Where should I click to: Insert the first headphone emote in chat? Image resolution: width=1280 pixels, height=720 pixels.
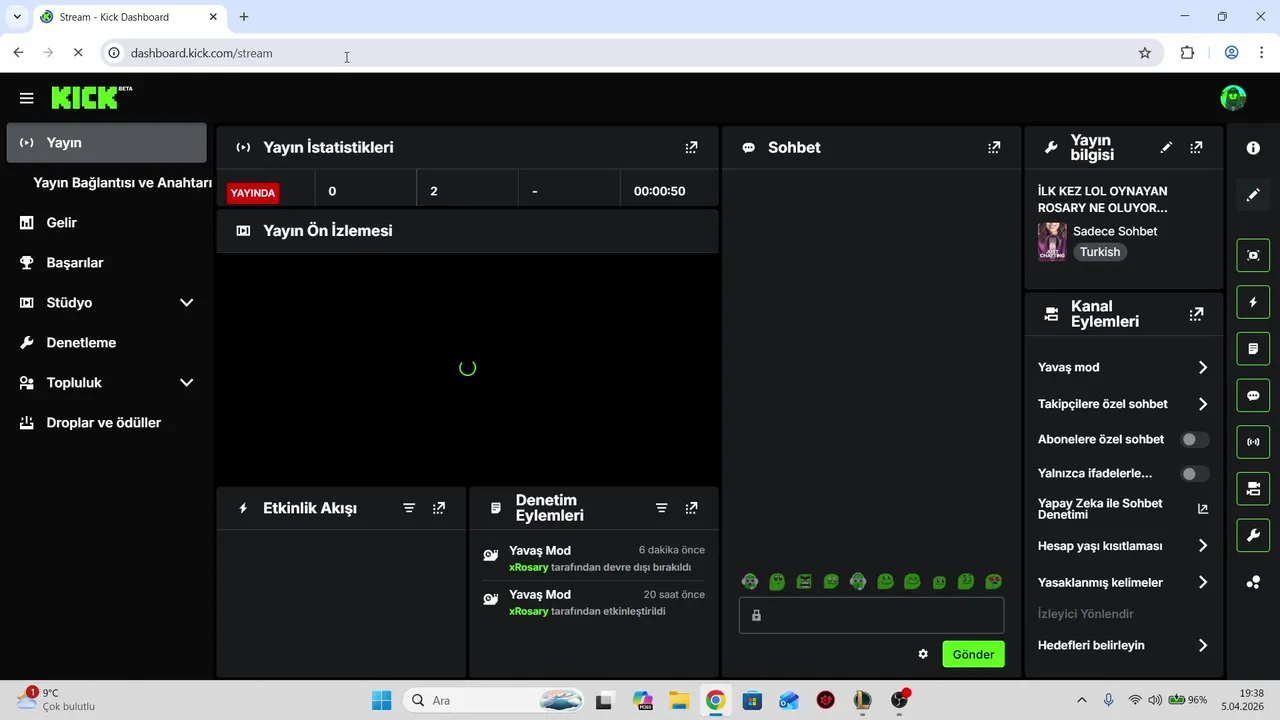point(750,581)
